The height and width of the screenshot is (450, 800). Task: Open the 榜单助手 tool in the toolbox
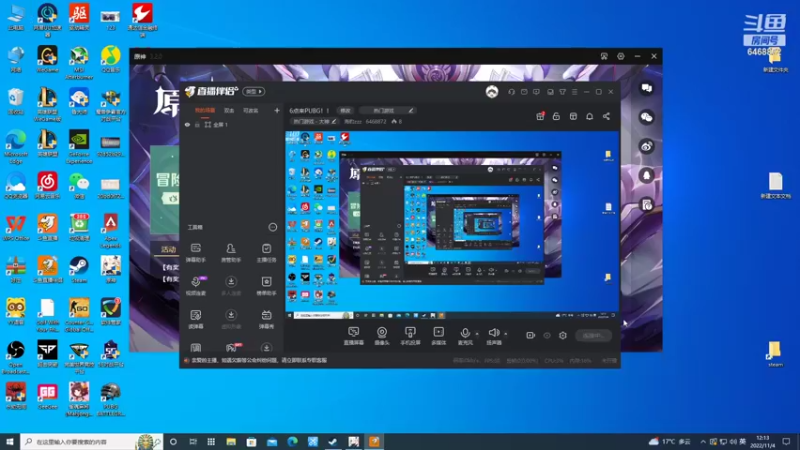click(266, 286)
